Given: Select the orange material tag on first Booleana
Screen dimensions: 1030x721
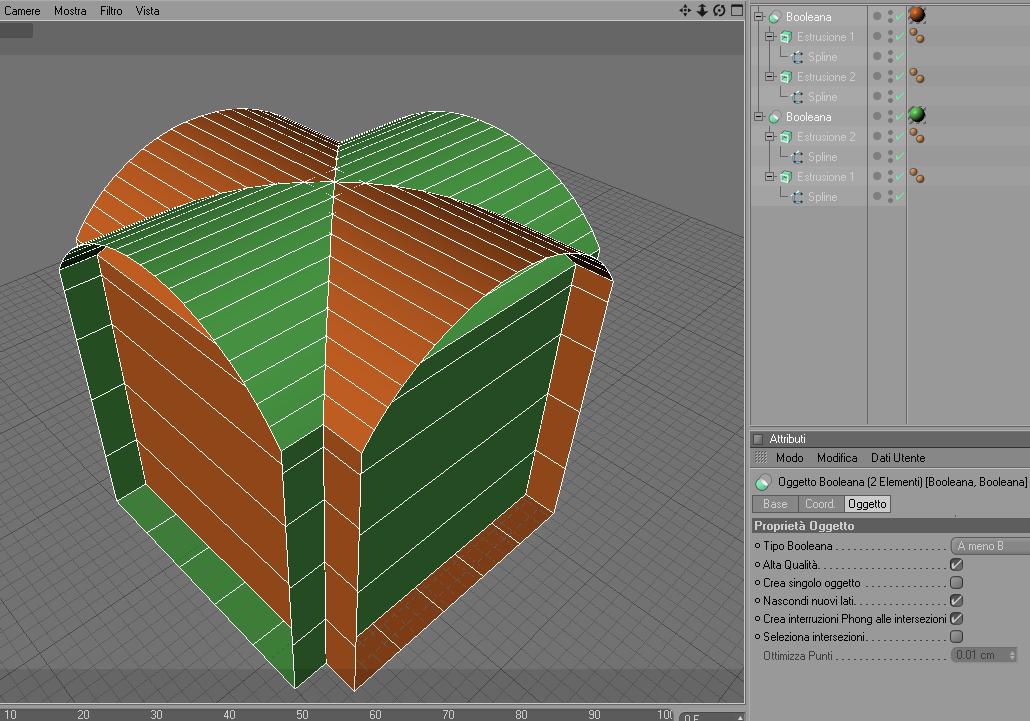Looking at the screenshot, I should 917,14.
